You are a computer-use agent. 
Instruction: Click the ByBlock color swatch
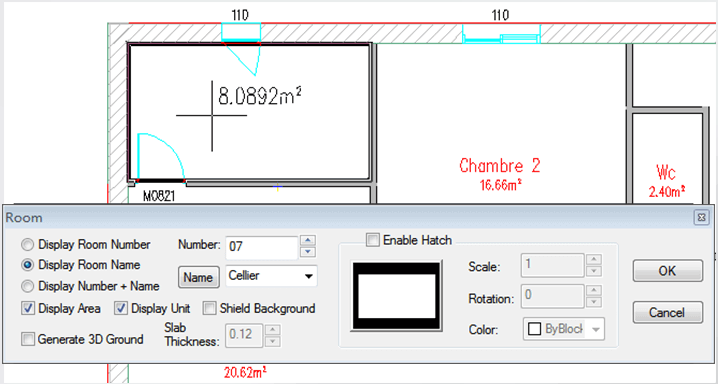534,329
